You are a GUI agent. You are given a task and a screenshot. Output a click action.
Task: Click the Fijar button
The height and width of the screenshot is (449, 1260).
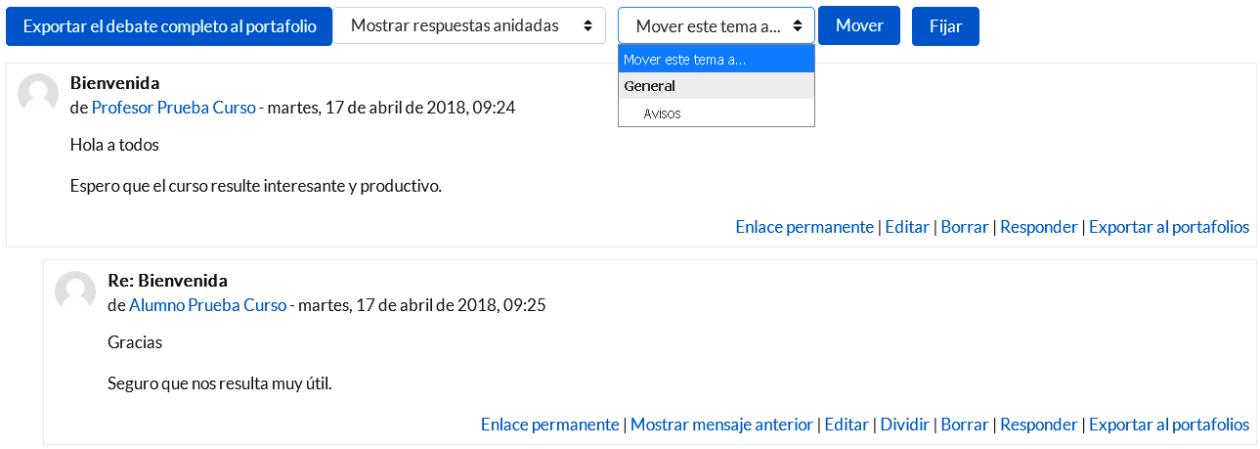[x=945, y=26]
